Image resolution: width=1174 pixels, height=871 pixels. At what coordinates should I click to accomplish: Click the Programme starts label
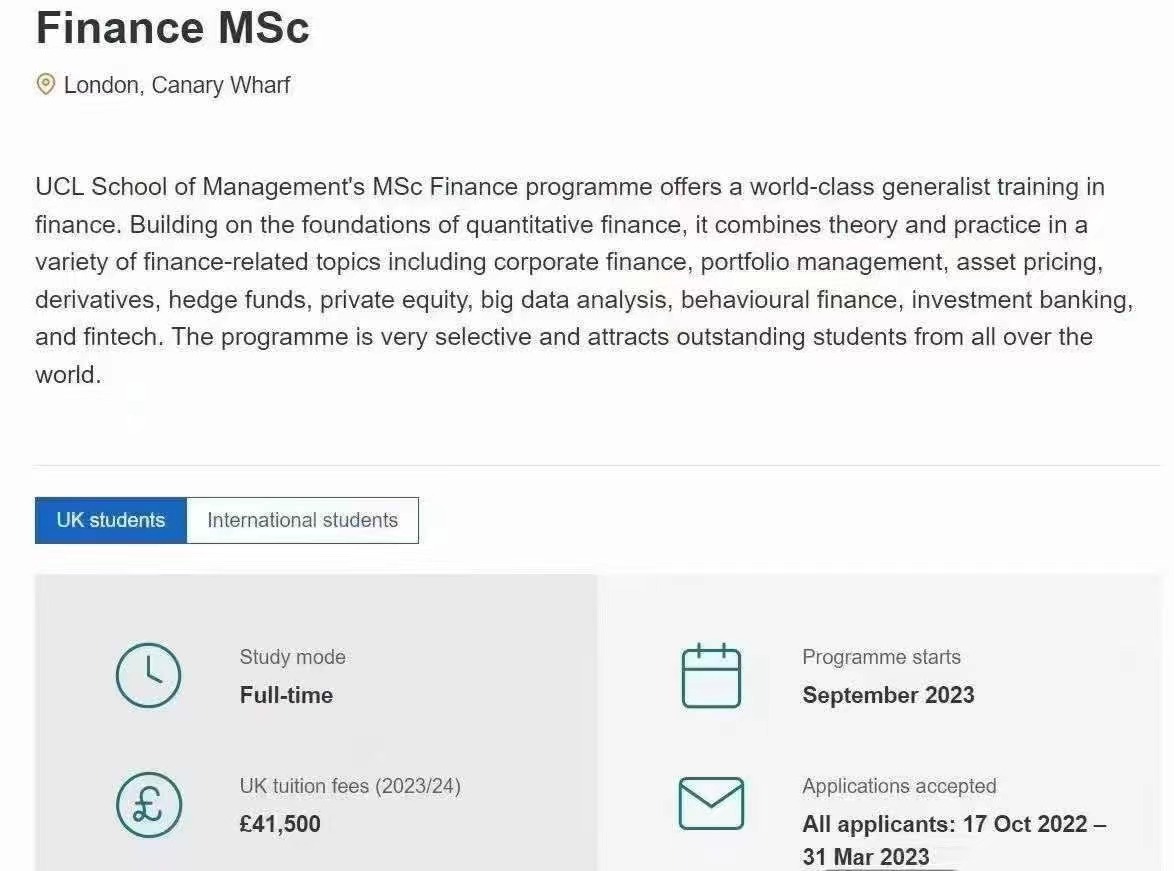tap(881, 657)
